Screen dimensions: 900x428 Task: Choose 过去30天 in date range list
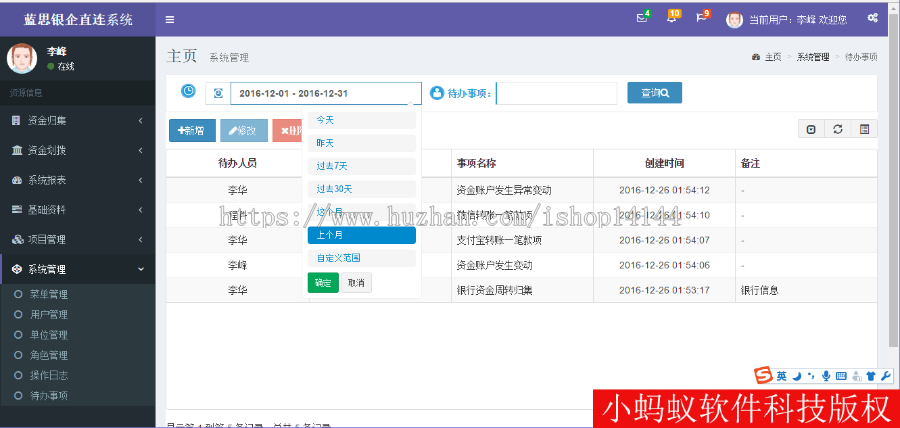362,189
